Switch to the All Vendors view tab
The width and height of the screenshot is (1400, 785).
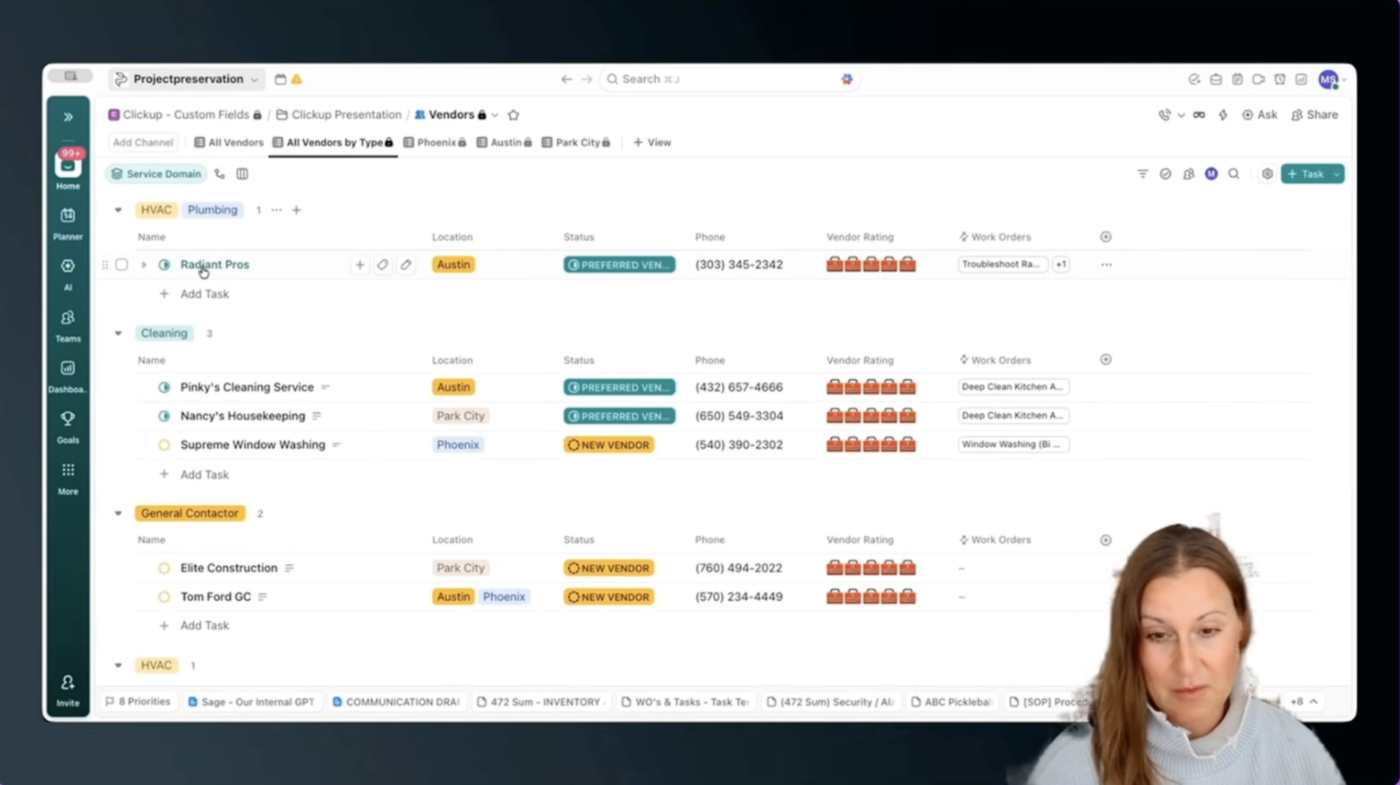click(229, 143)
